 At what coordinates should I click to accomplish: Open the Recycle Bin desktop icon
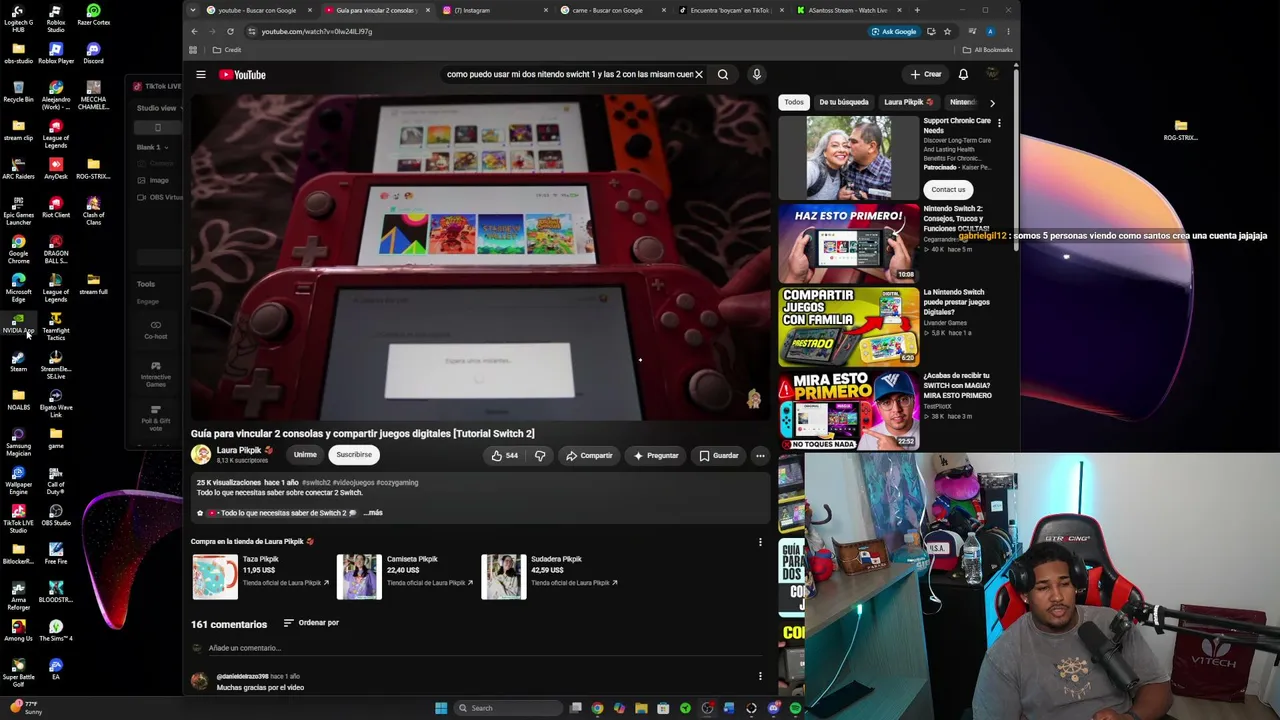coord(18,91)
